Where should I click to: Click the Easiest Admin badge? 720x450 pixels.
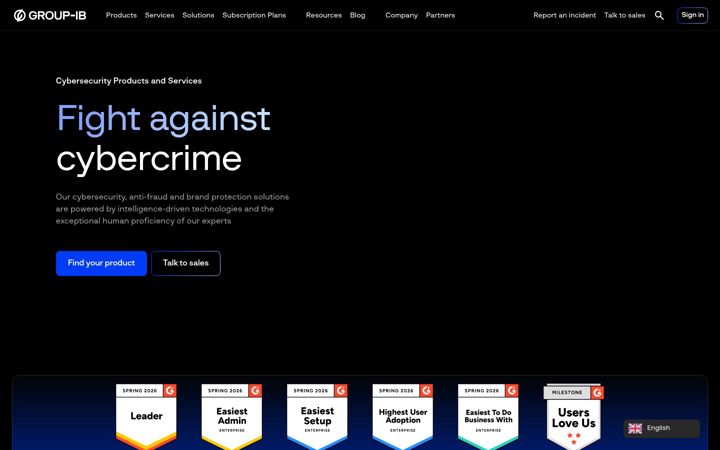tap(231, 416)
